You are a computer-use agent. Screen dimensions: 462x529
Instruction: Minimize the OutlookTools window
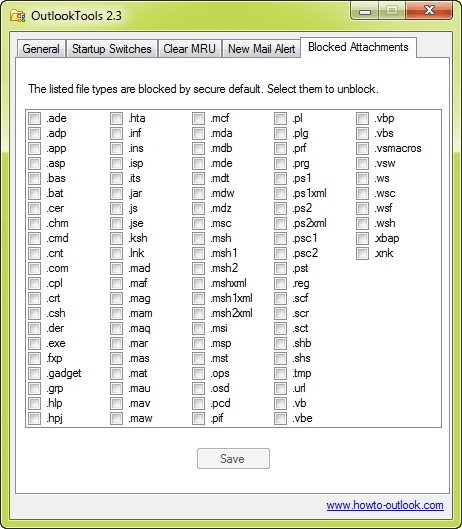point(365,11)
